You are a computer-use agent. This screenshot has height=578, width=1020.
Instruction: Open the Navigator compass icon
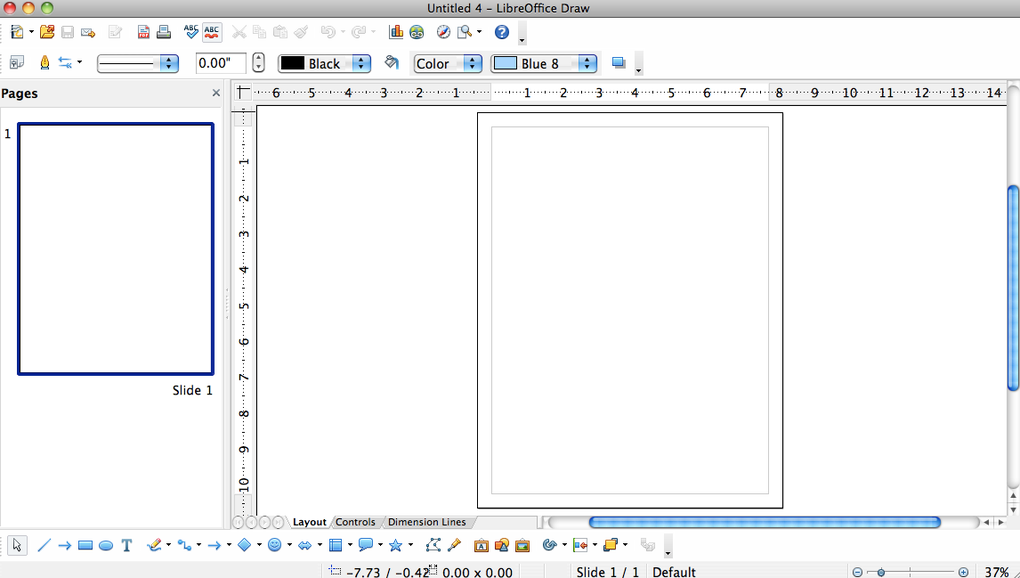(444, 32)
